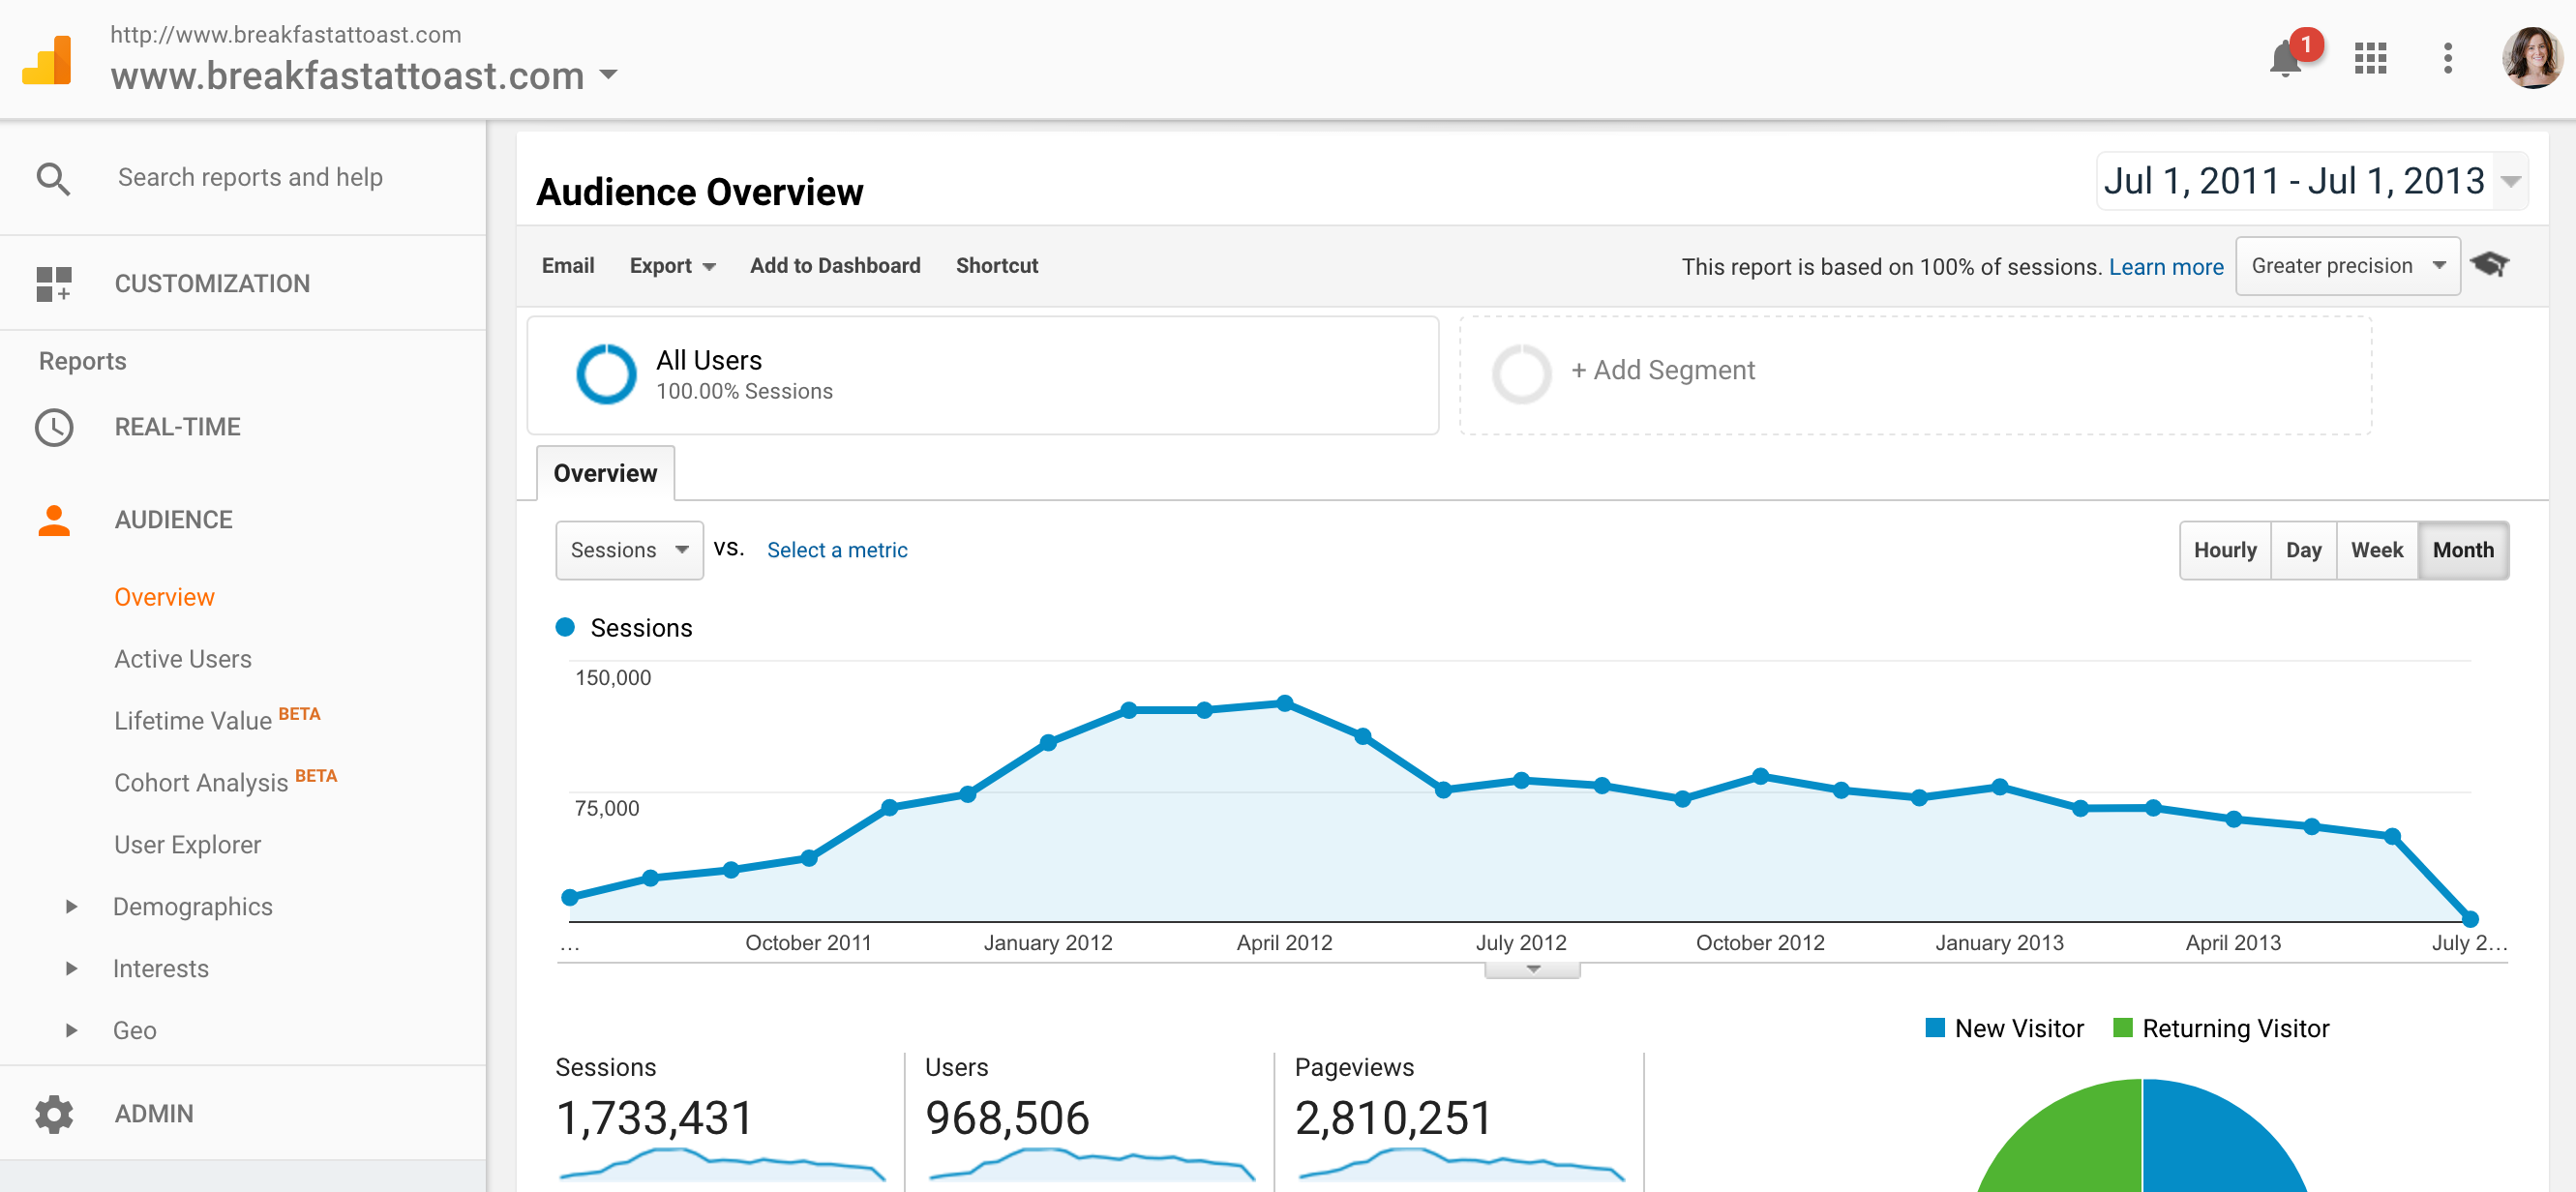The image size is (2576, 1192).
Task: Click the Real-Time clock icon
Action: [x=54, y=427]
